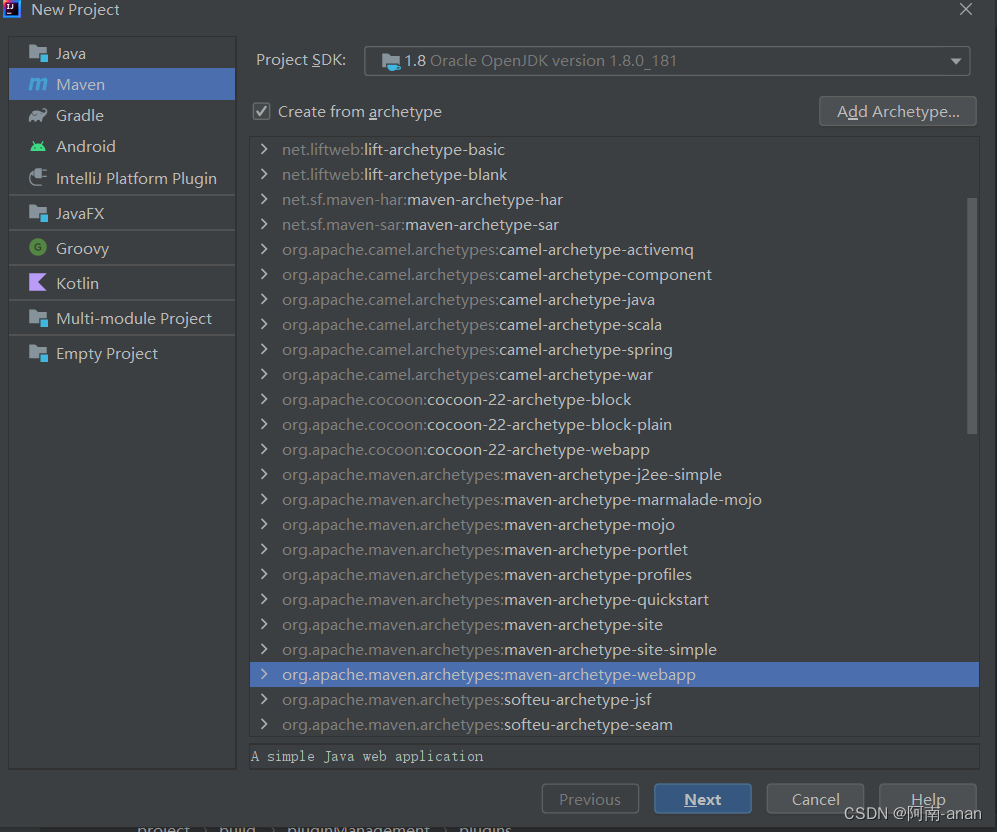Image resolution: width=997 pixels, height=832 pixels.
Task: Click the IntelliJ Platform Plugin icon
Action: click(x=38, y=177)
